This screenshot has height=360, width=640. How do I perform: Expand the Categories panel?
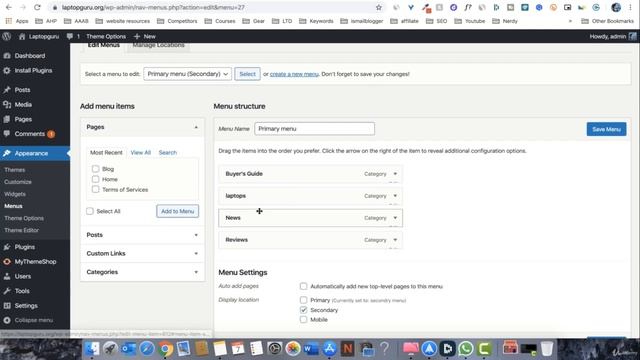196,272
